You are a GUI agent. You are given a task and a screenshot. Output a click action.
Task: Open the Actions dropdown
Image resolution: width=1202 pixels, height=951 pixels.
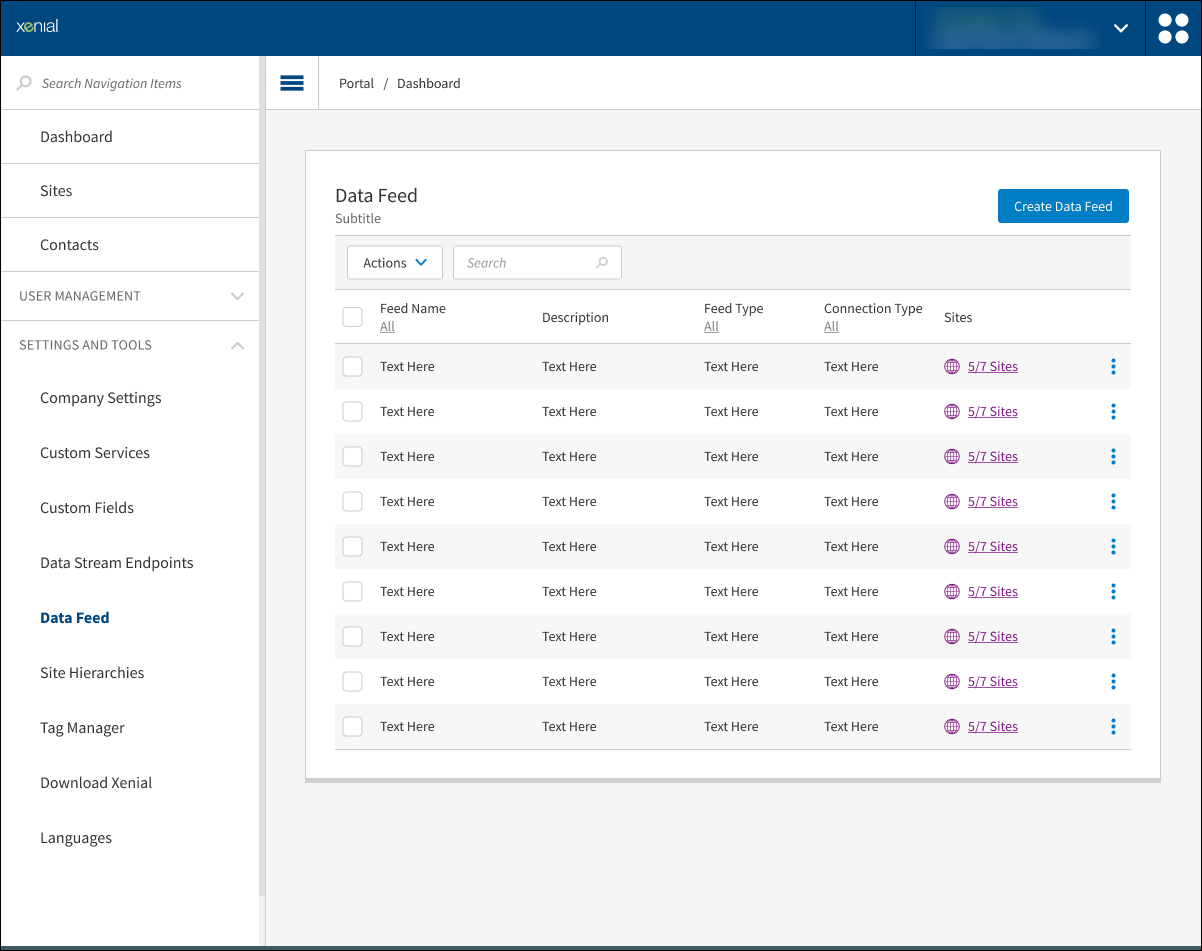395,263
